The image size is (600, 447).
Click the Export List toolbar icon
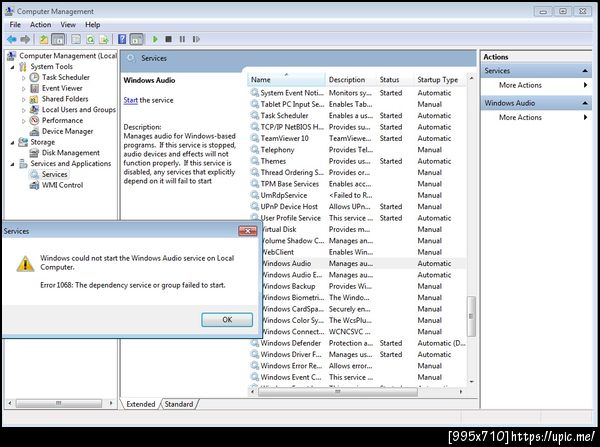[x=104, y=39]
